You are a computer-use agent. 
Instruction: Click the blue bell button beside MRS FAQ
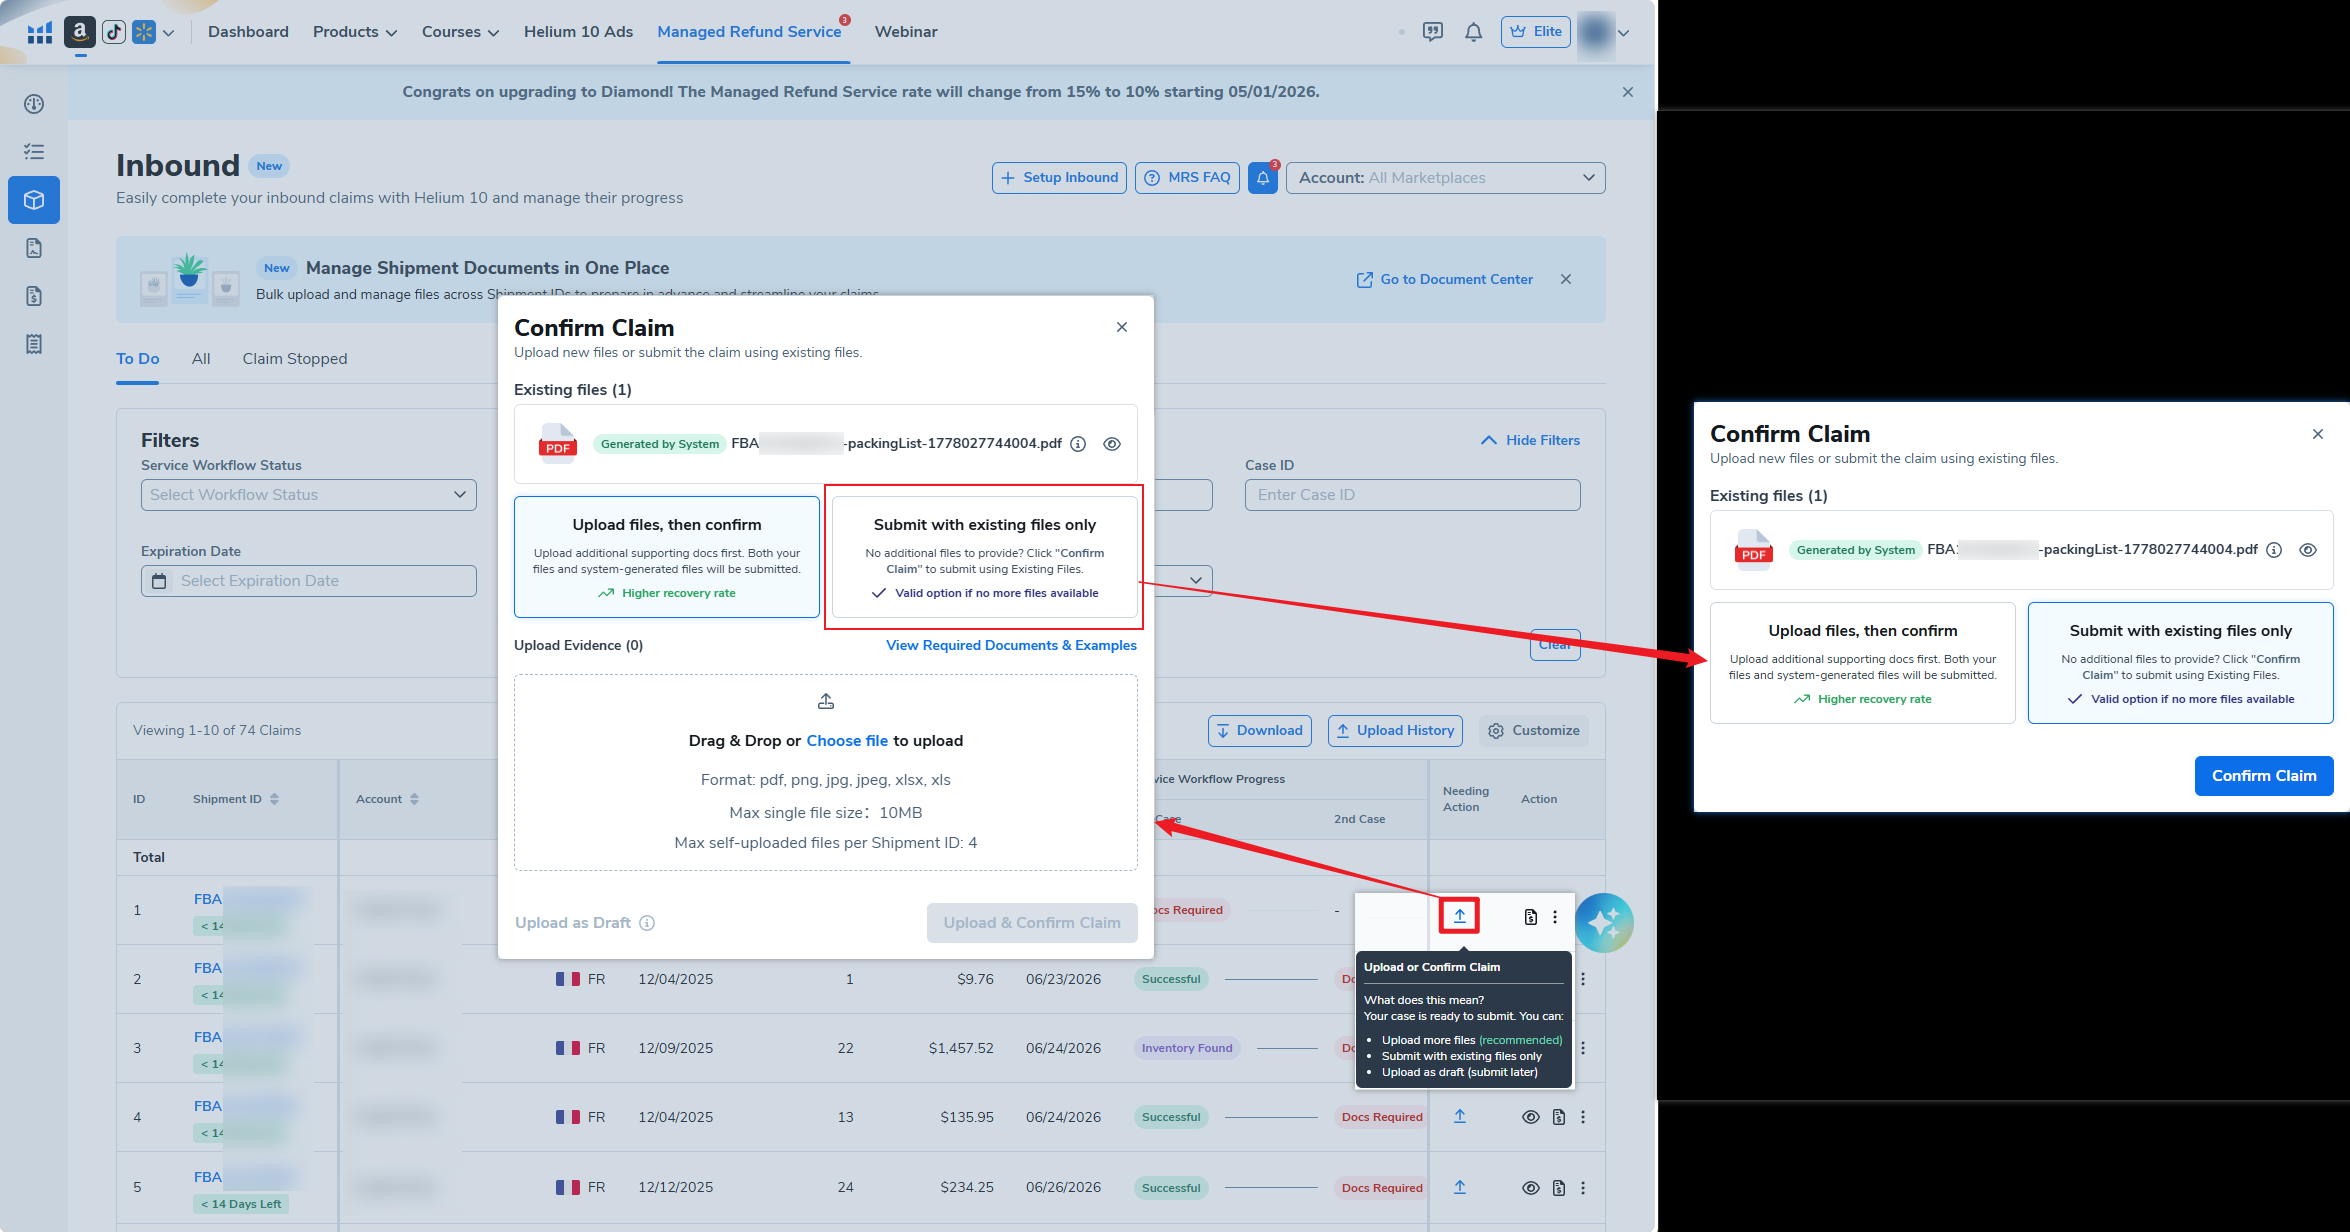(x=1263, y=178)
